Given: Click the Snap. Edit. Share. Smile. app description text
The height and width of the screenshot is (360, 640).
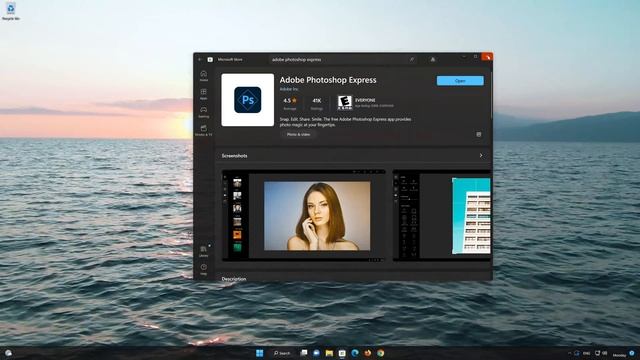Looking at the screenshot, I should coord(345,122).
